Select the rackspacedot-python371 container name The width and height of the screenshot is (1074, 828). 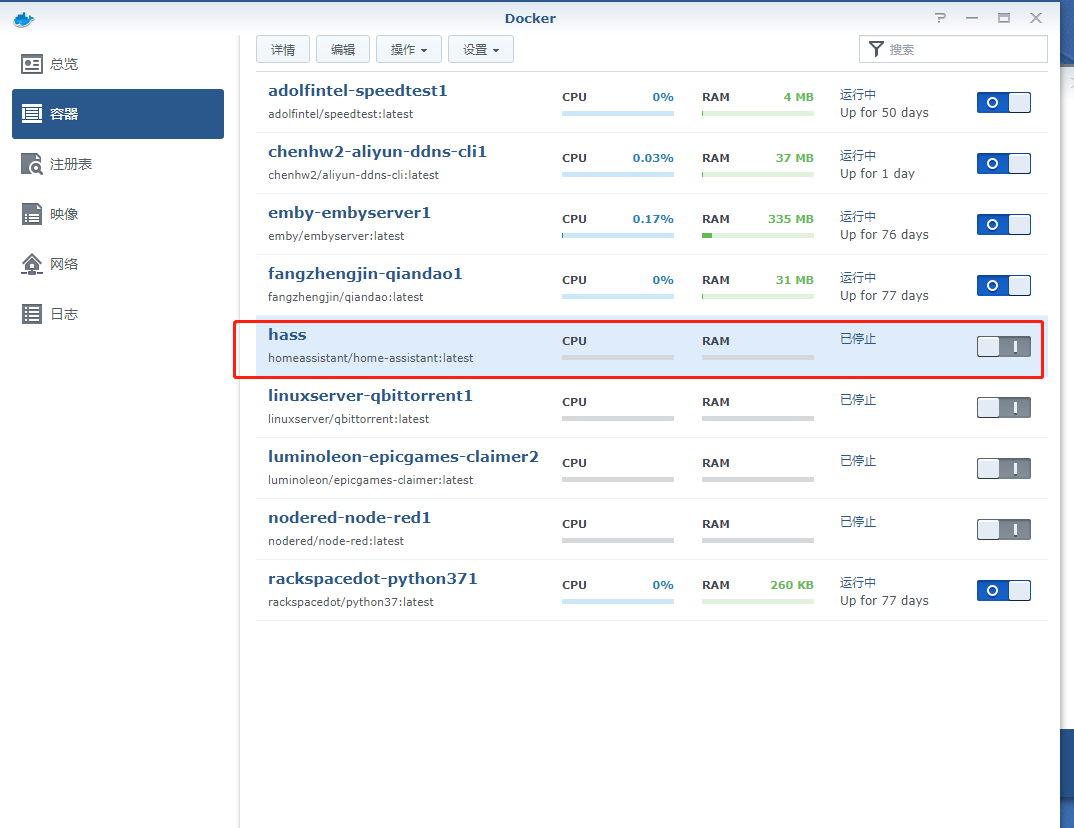[x=372, y=579]
